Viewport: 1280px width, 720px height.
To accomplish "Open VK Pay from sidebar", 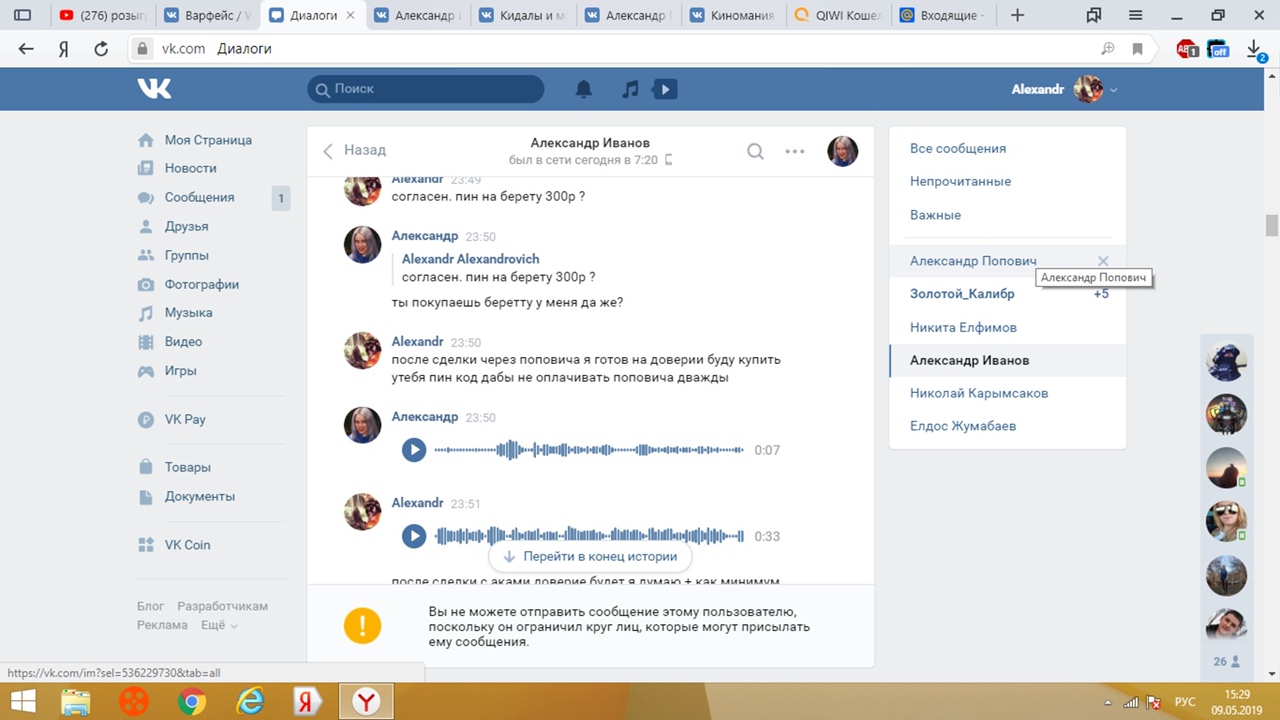I will pyautogui.click(x=185, y=419).
